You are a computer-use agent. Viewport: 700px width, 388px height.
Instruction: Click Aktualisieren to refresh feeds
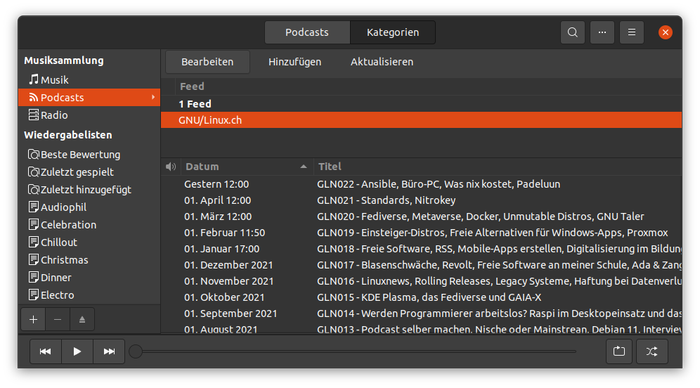tap(382, 62)
